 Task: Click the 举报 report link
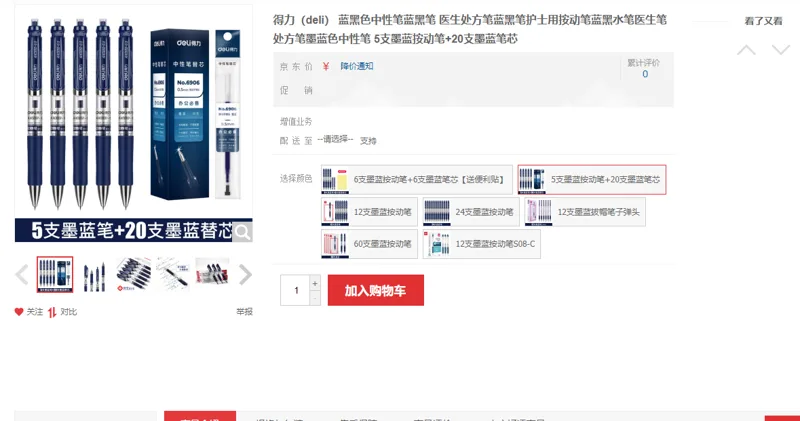click(x=244, y=312)
